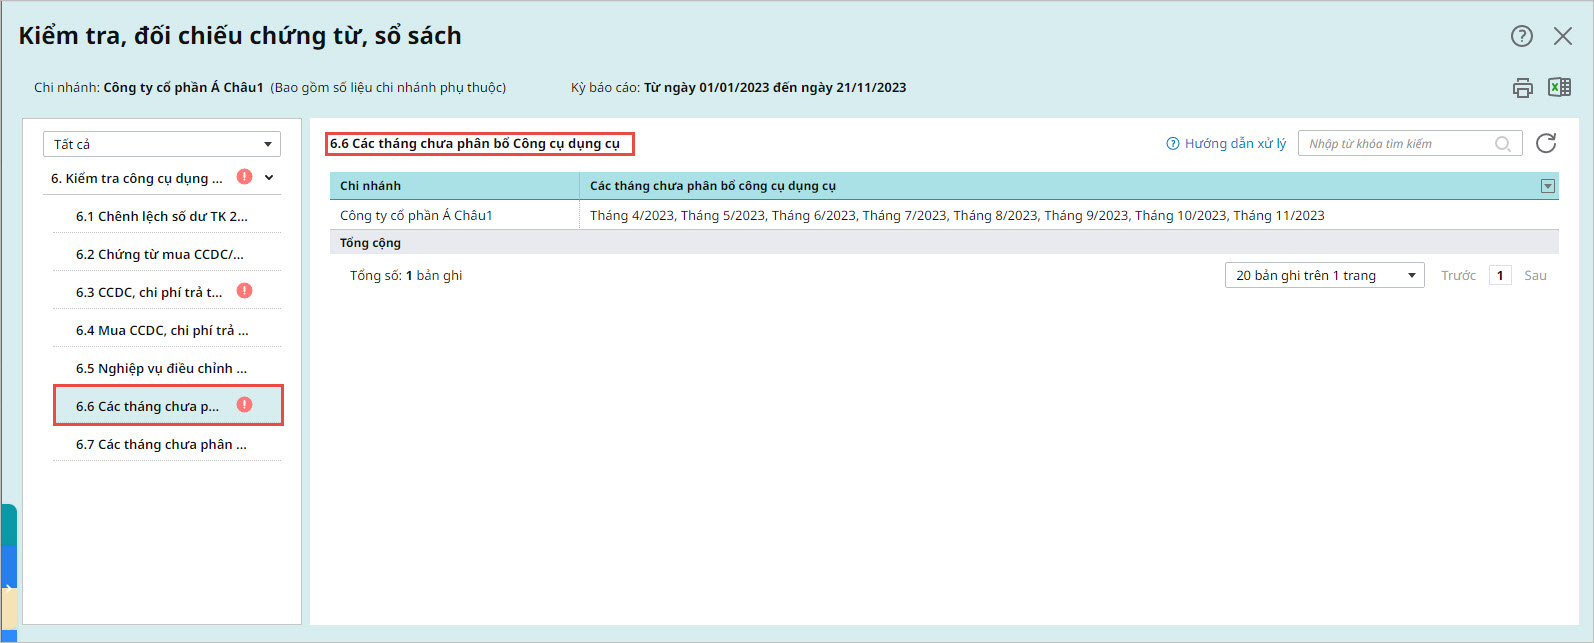Screen dimensions: 1594x643
Task: Click the search magnifier icon
Action: click(x=1502, y=144)
